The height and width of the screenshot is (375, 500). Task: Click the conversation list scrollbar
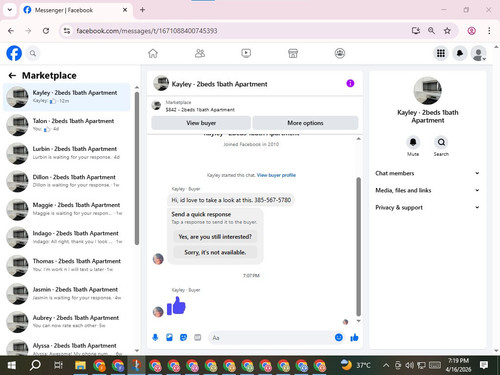coord(137,168)
